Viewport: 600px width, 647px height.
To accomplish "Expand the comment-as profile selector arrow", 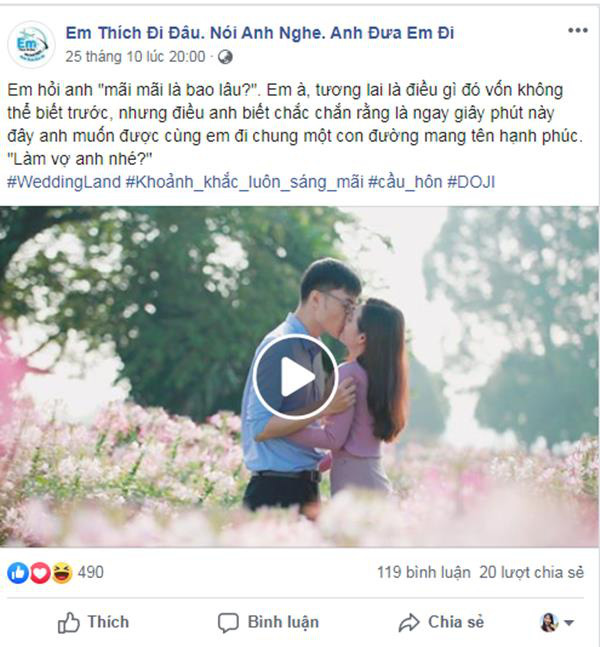I will (569, 622).
